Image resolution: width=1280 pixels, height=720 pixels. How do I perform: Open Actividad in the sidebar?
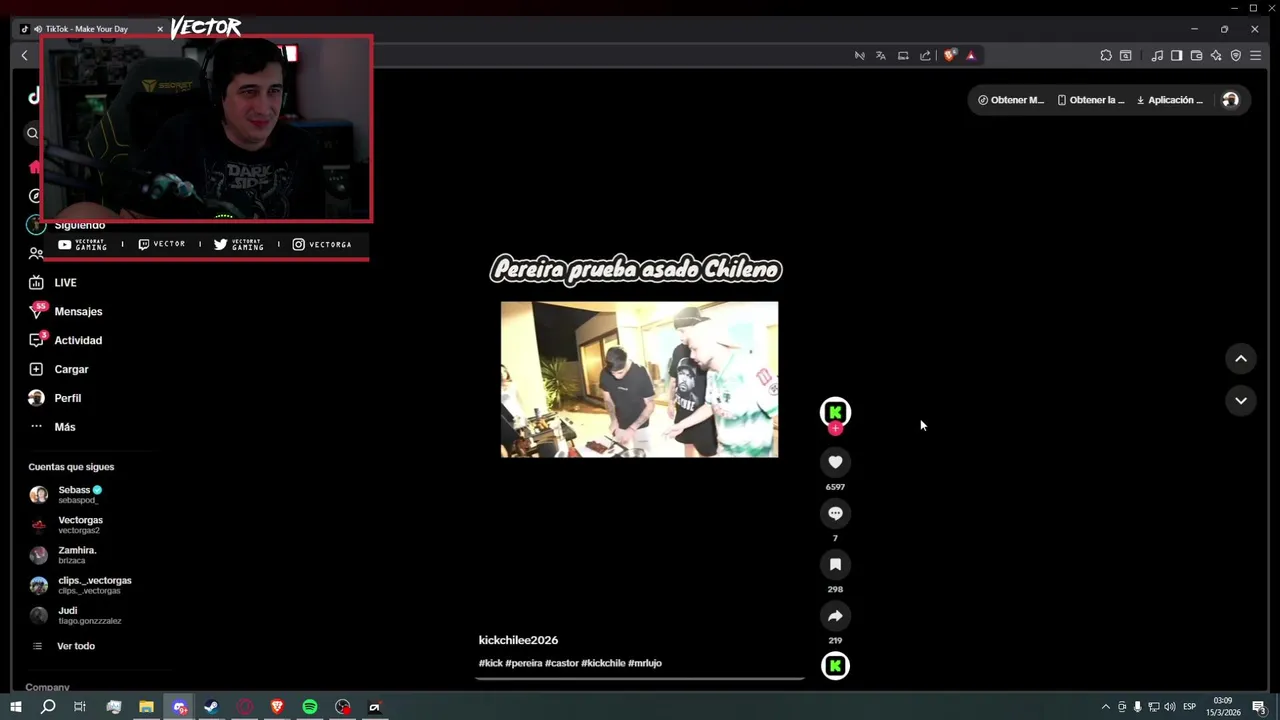[x=65, y=340]
